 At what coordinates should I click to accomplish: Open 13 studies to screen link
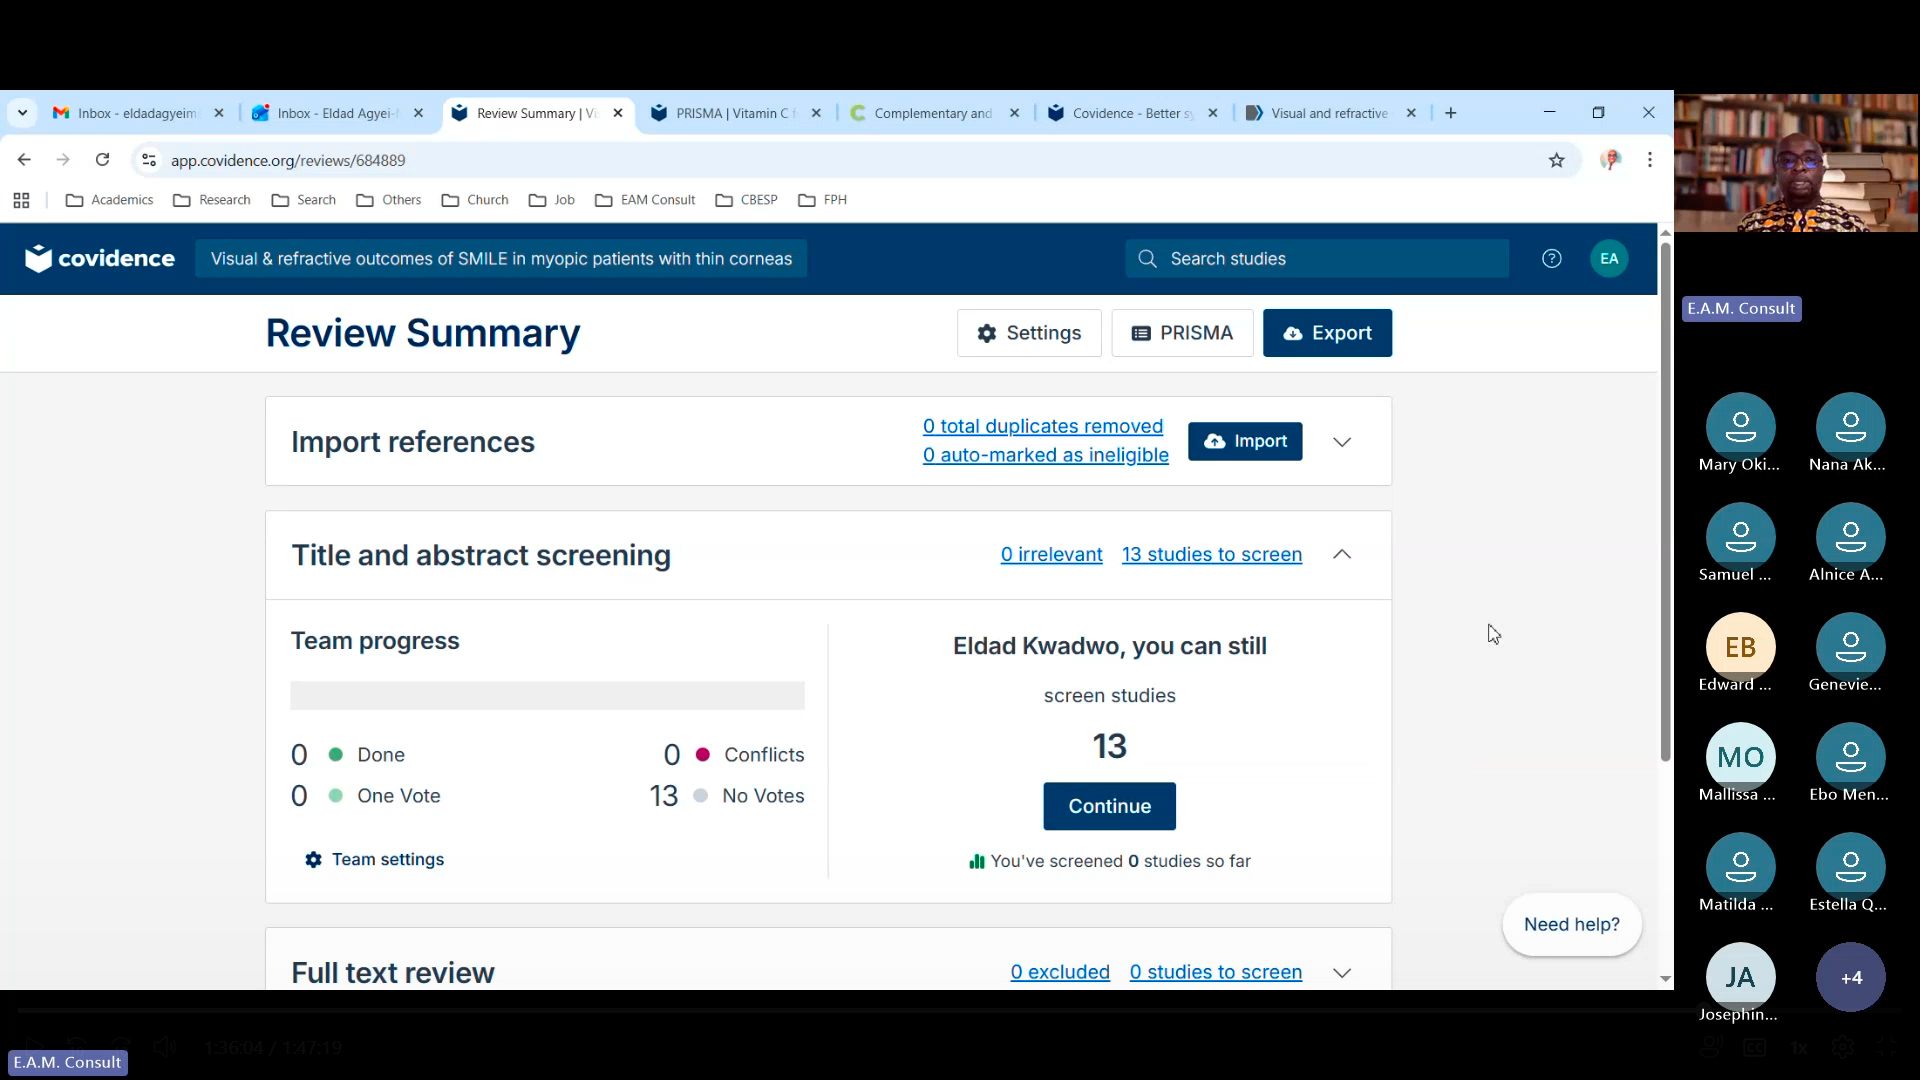1211,555
